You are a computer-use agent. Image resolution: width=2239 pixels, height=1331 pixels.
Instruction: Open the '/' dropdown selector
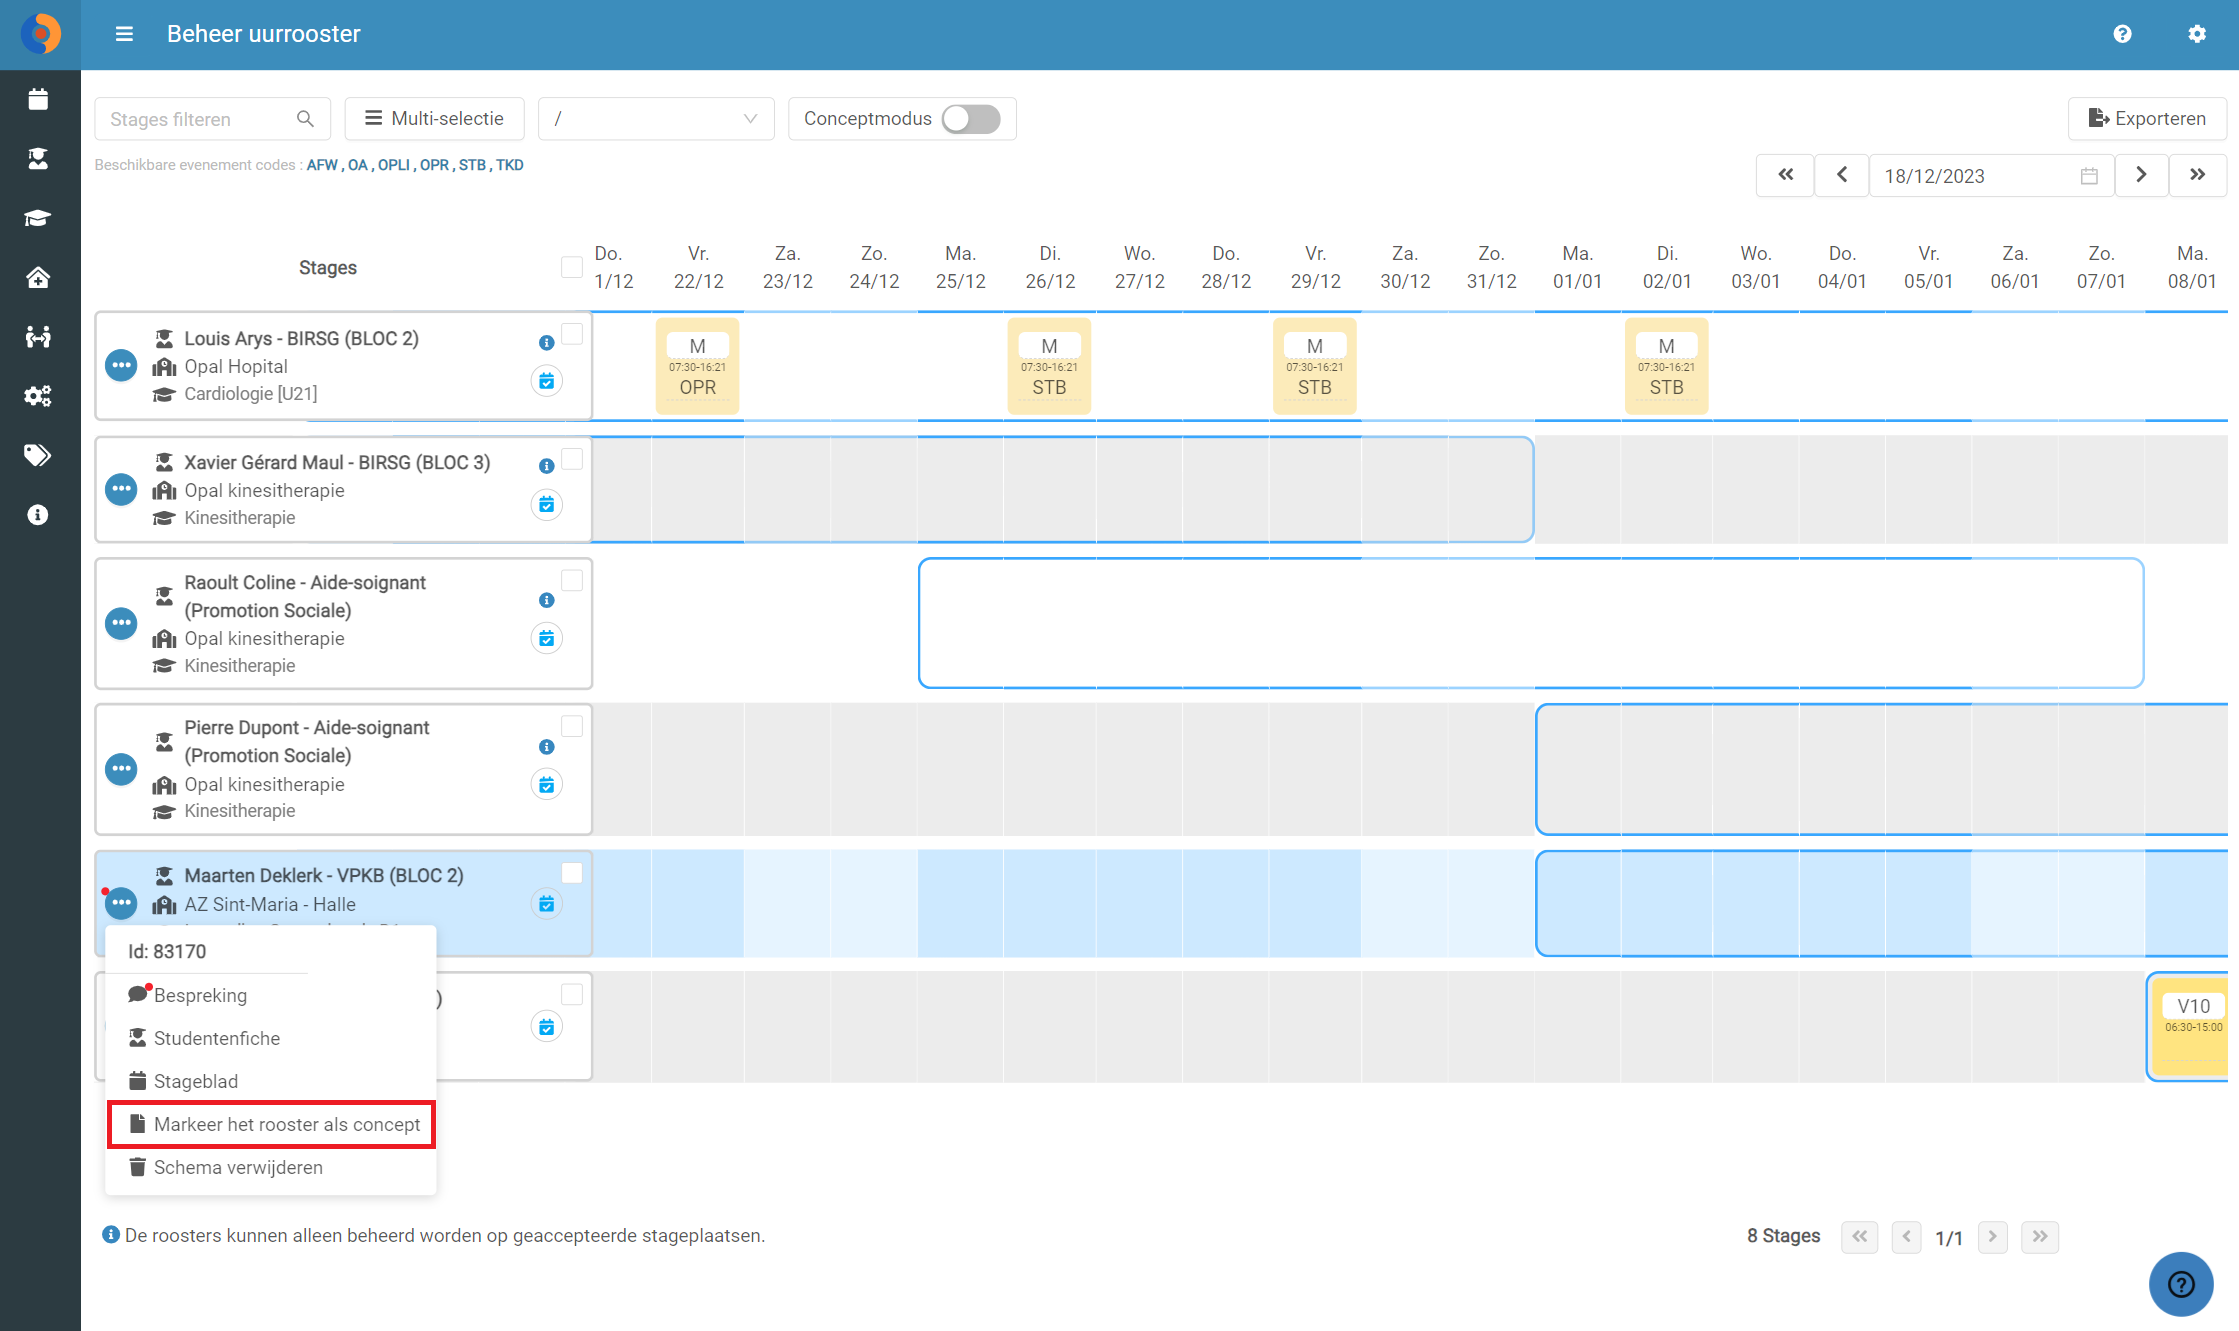[x=656, y=119]
